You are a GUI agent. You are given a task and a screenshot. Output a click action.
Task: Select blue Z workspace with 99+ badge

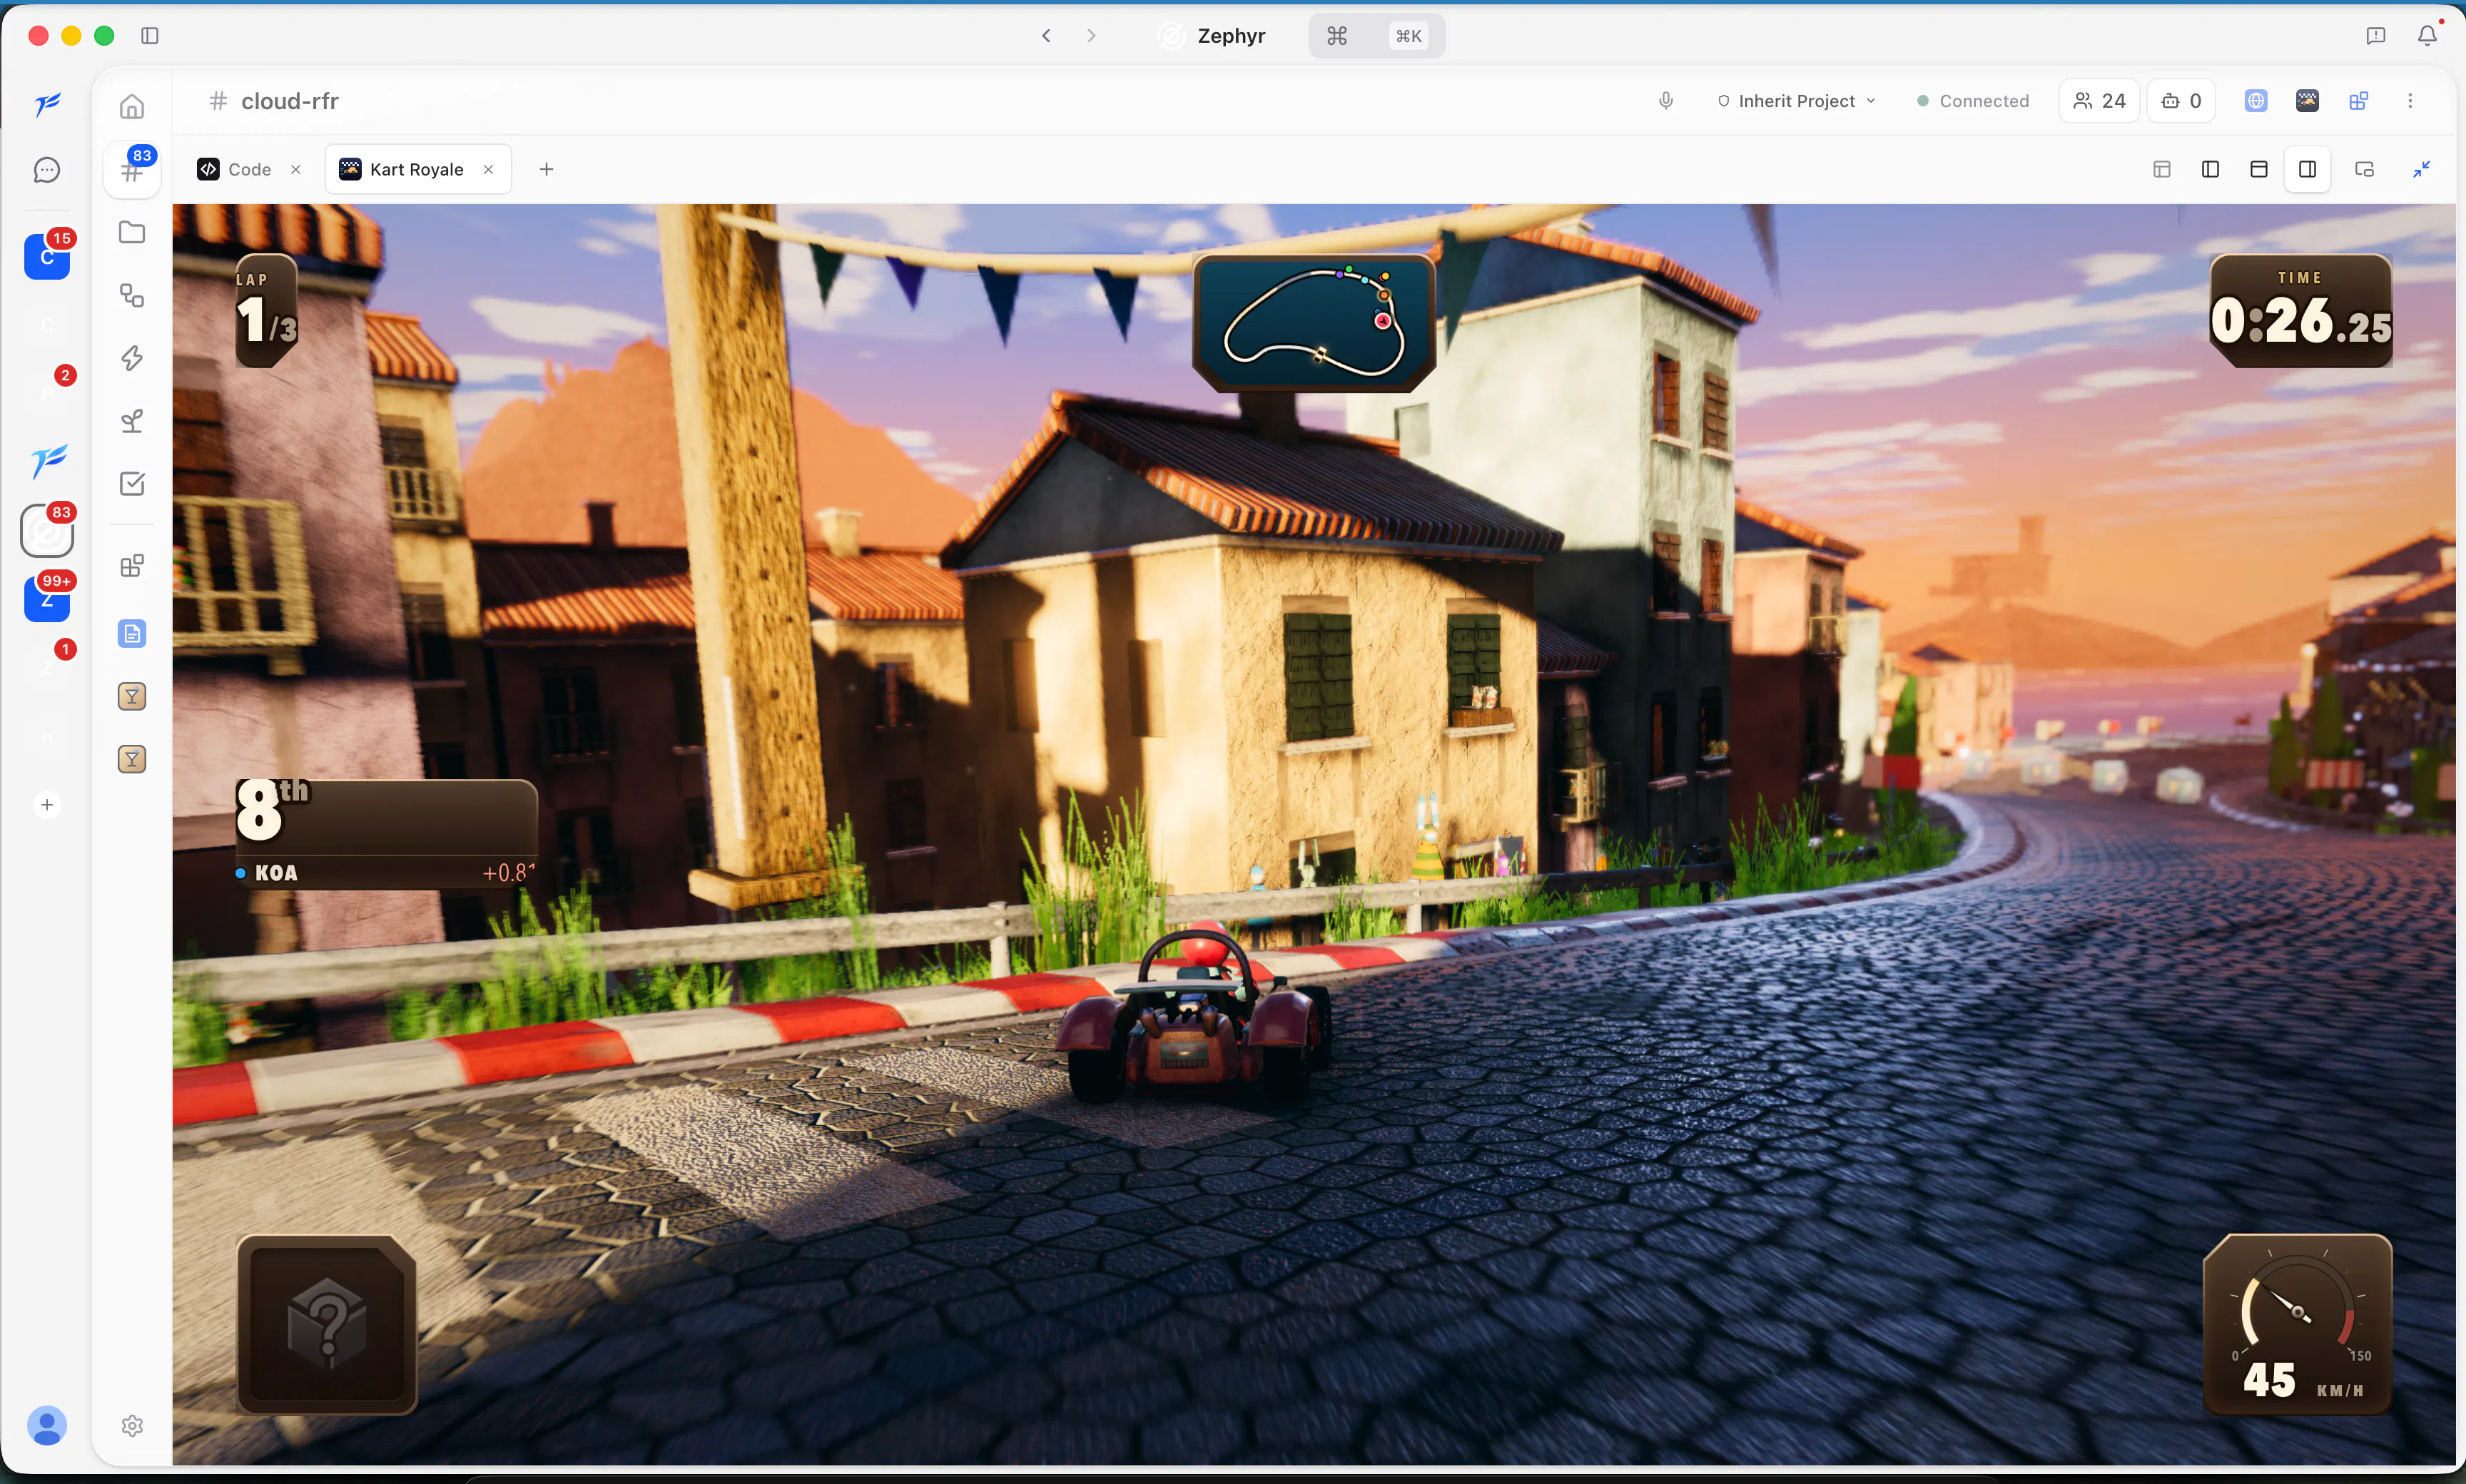coord(47,598)
